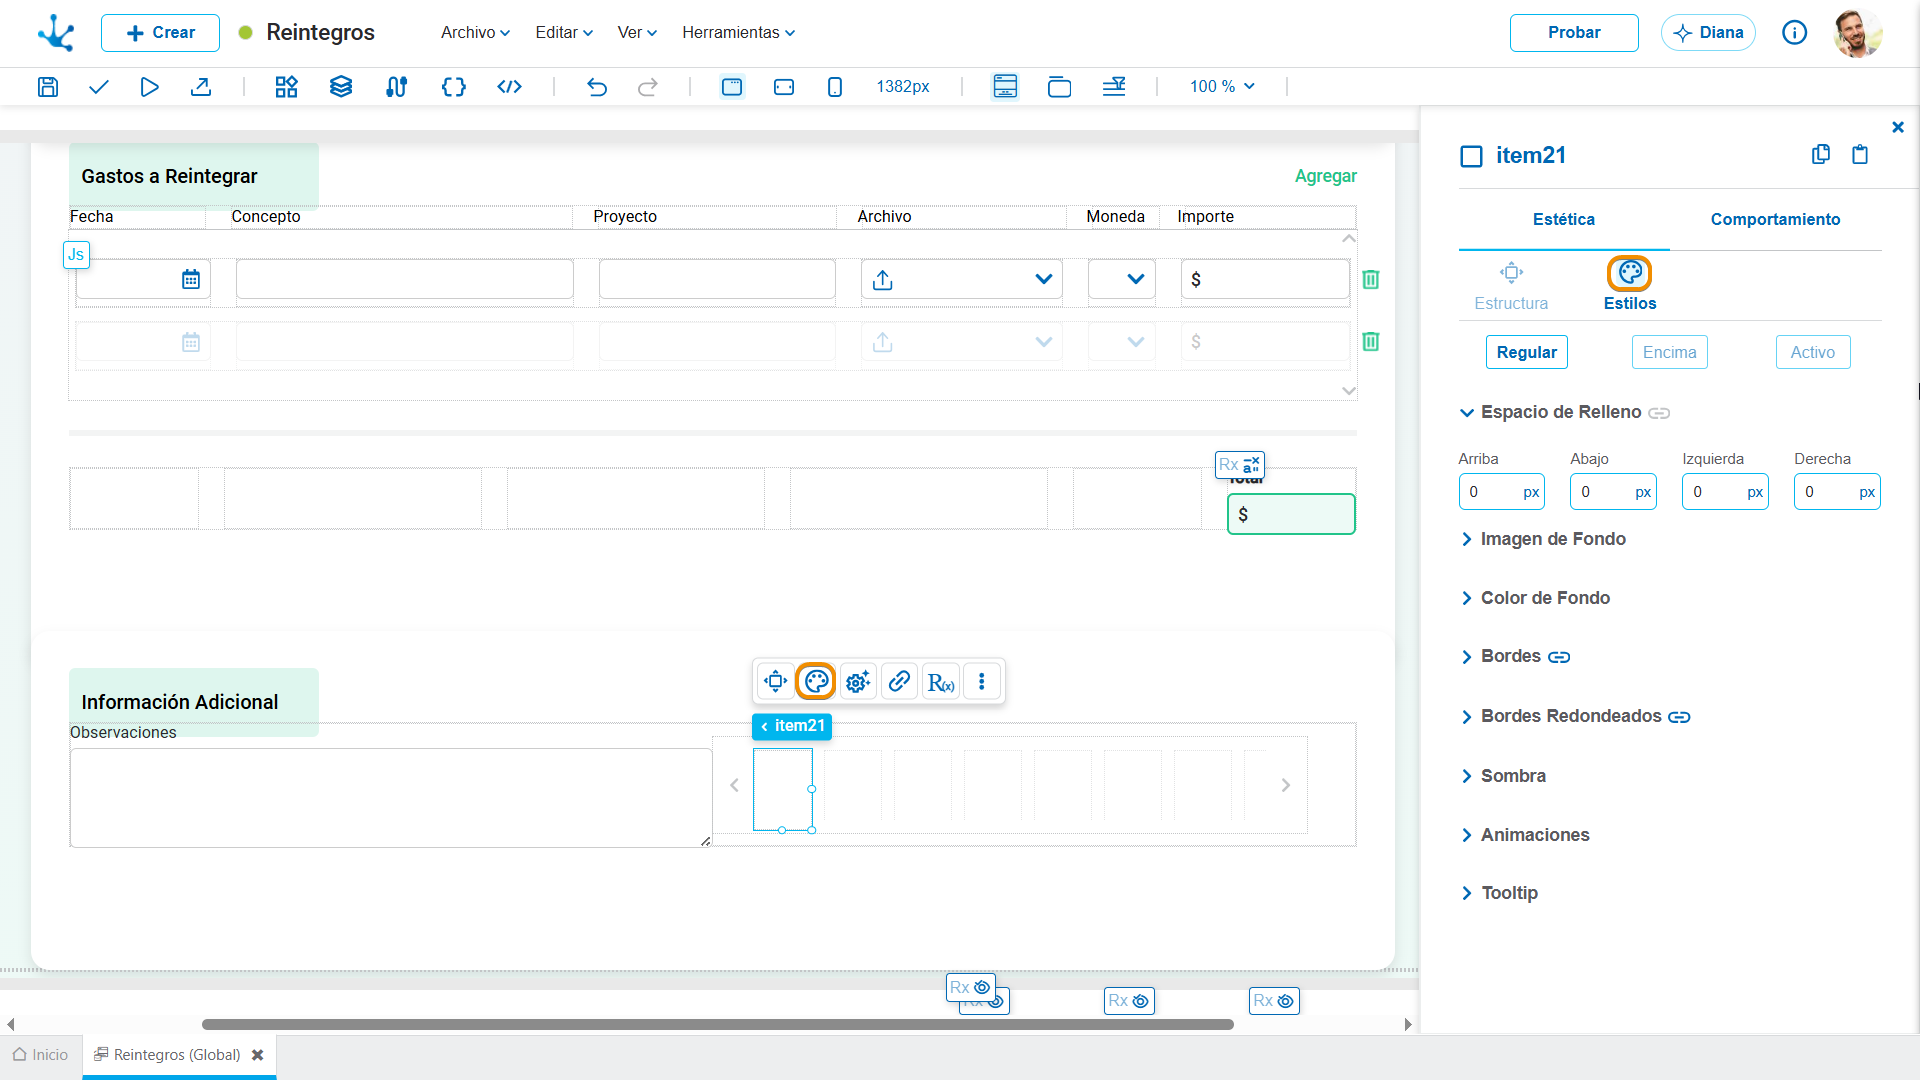The height and width of the screenshot is (1080, 1920).
Task: Click item21 breadcrumb label
Action: click(x=792, y=726)
